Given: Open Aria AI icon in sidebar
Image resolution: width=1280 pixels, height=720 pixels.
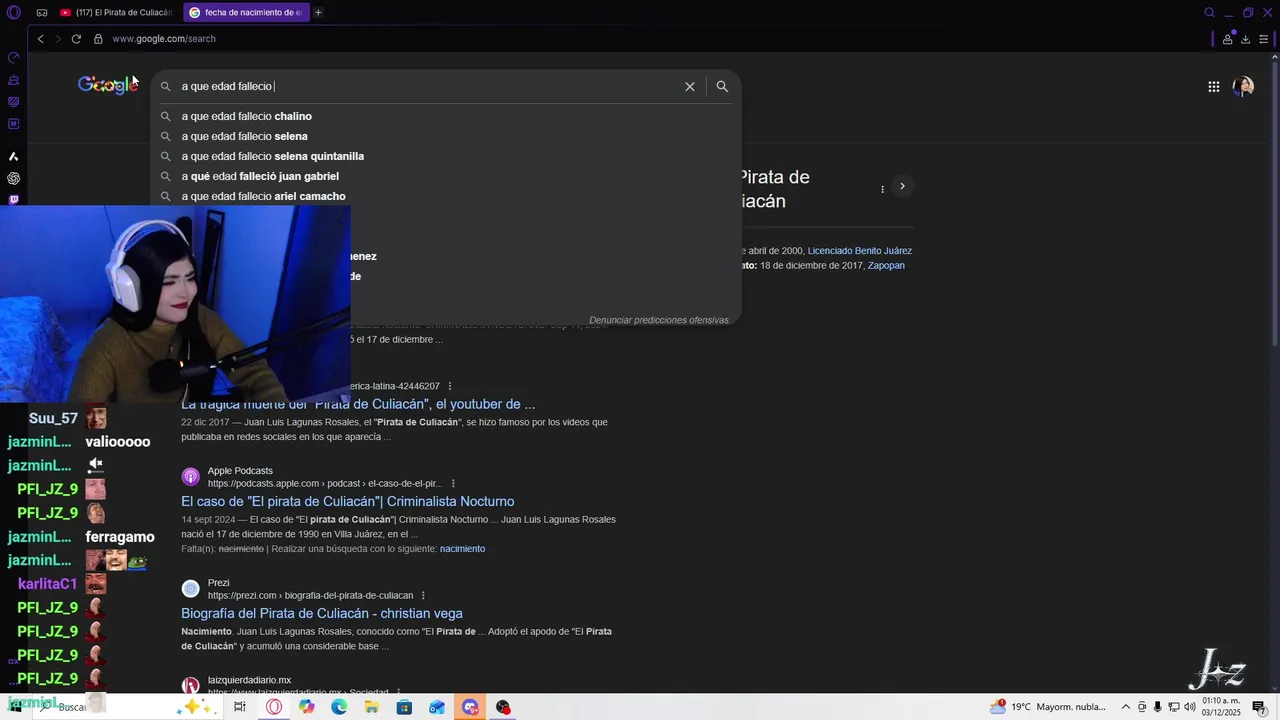Looking at the screenshot, I should [13, 156].
